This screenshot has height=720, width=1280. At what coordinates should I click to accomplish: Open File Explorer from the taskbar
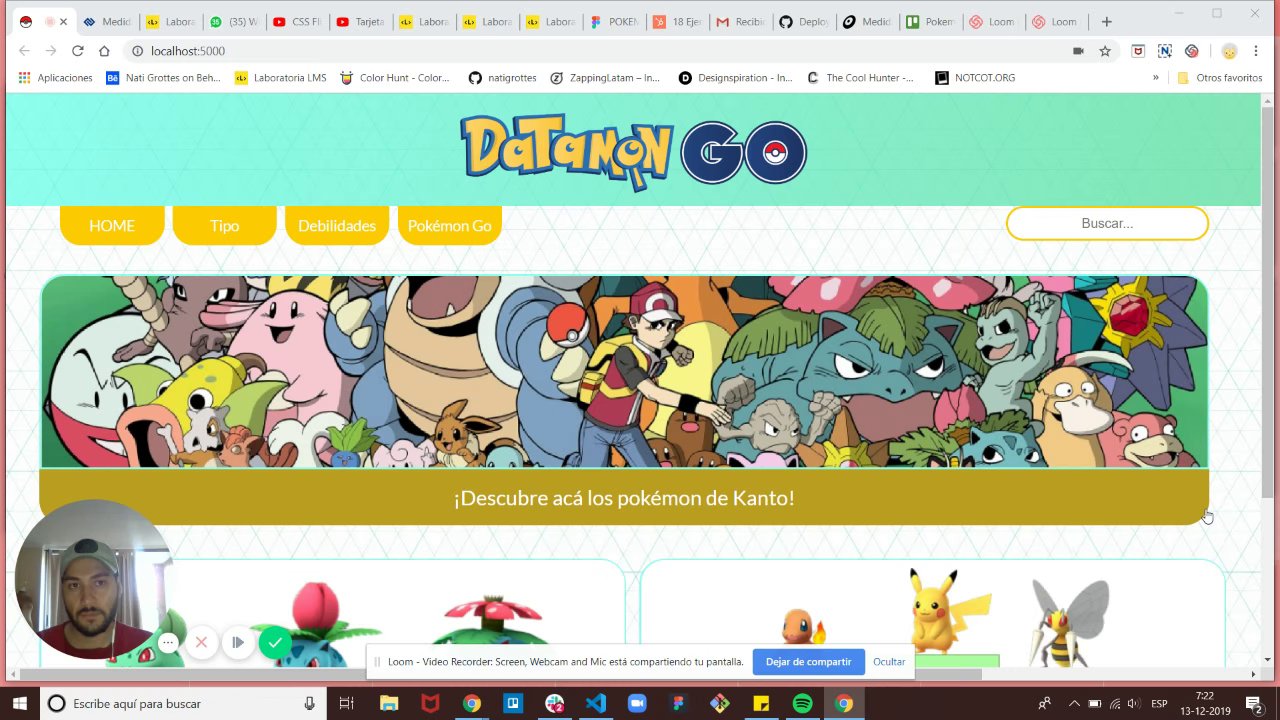tap(388, 703)
